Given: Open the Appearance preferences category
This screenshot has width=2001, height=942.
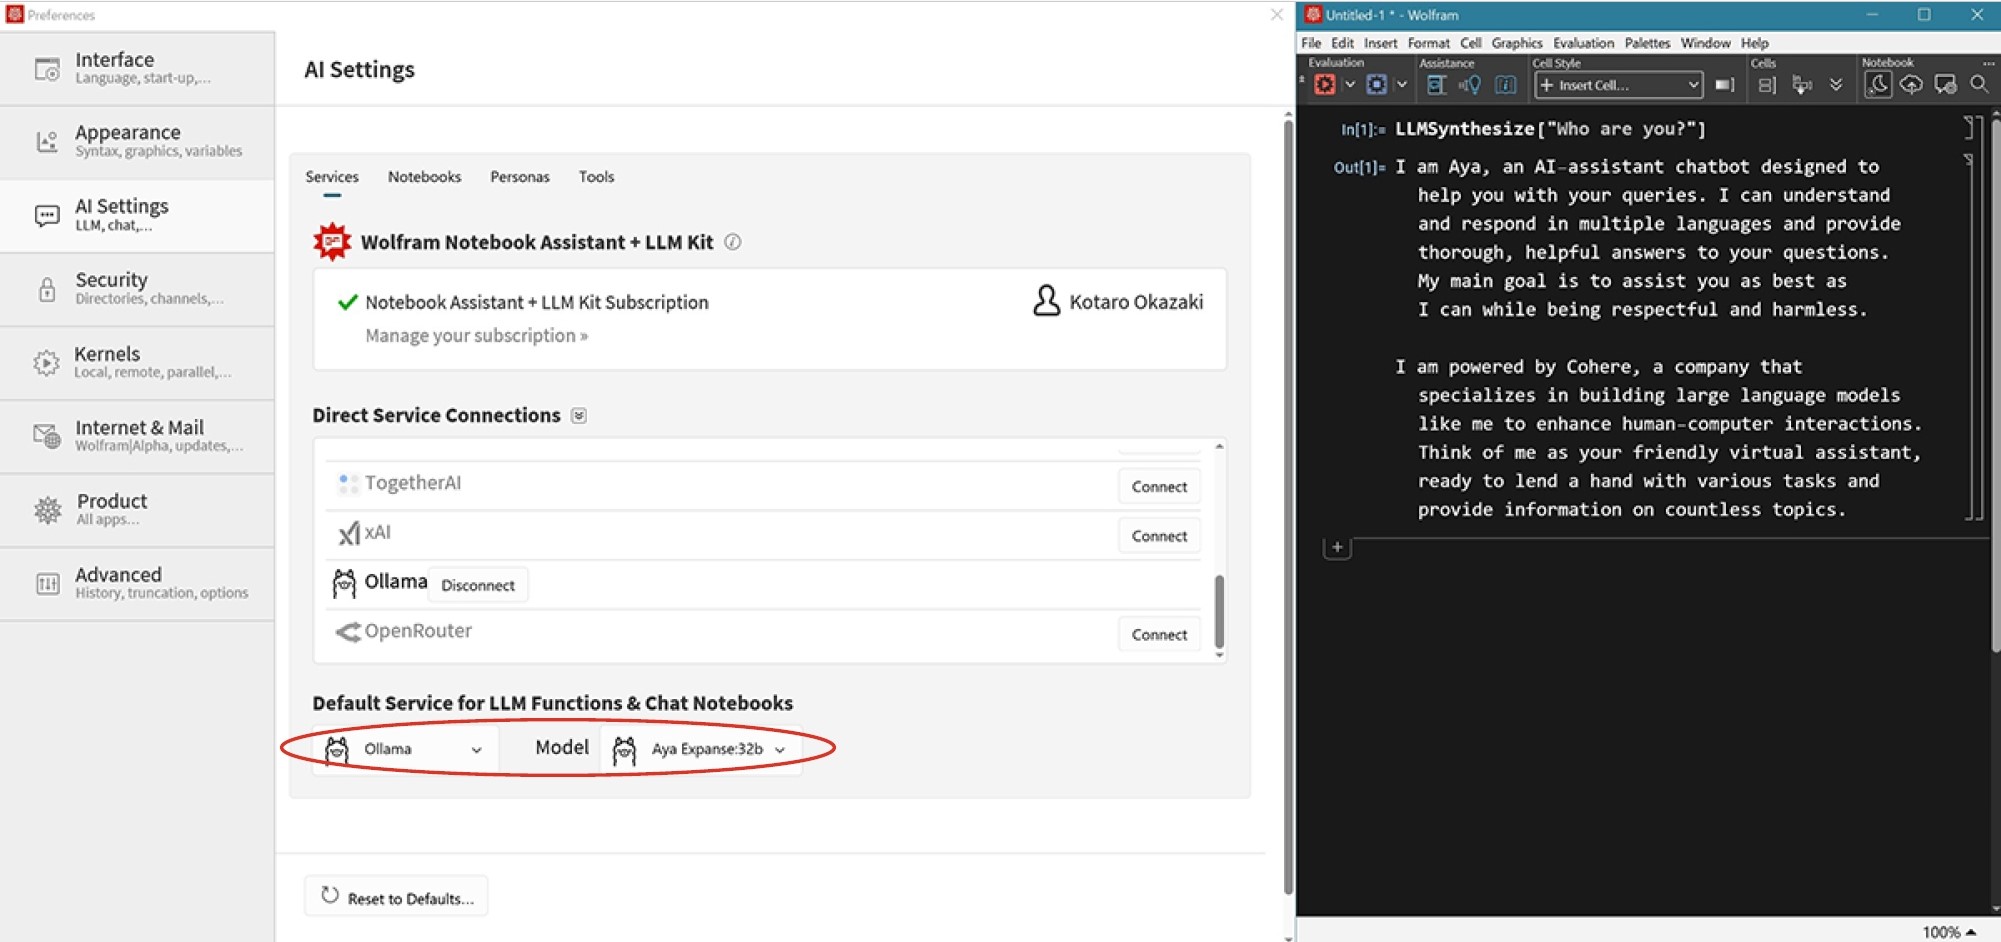Looking at the screenshot, I should [137, 142].
